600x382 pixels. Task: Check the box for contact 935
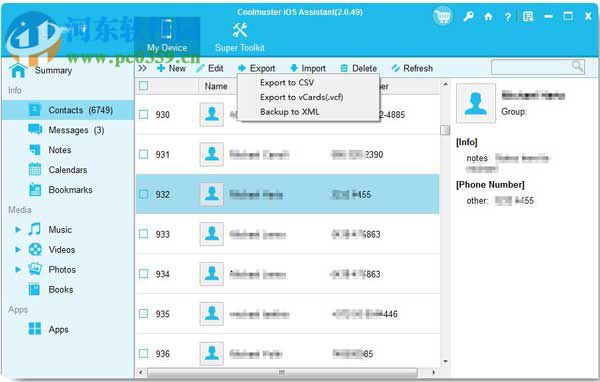[x=143, y=313]
